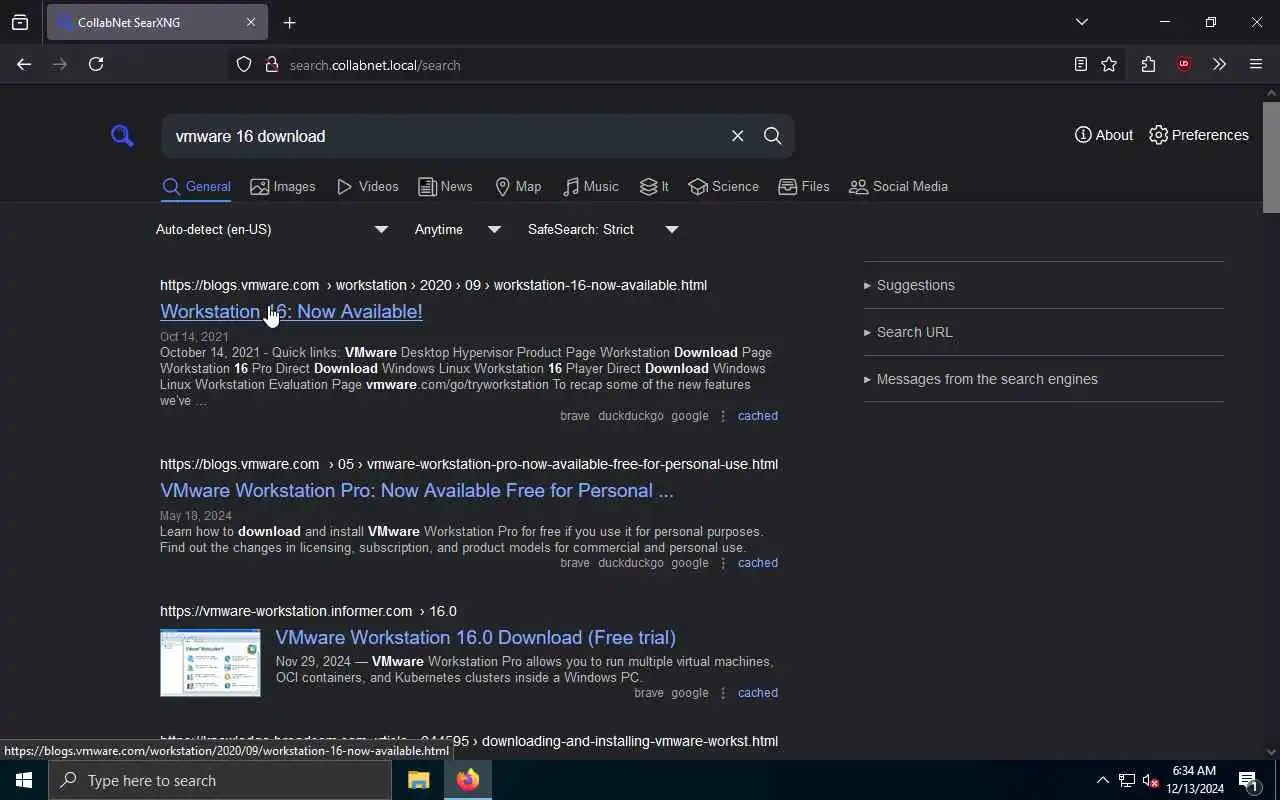Switch to the It tab
The height and width of the screenshot is (800, 1280).
pos(654,187)
